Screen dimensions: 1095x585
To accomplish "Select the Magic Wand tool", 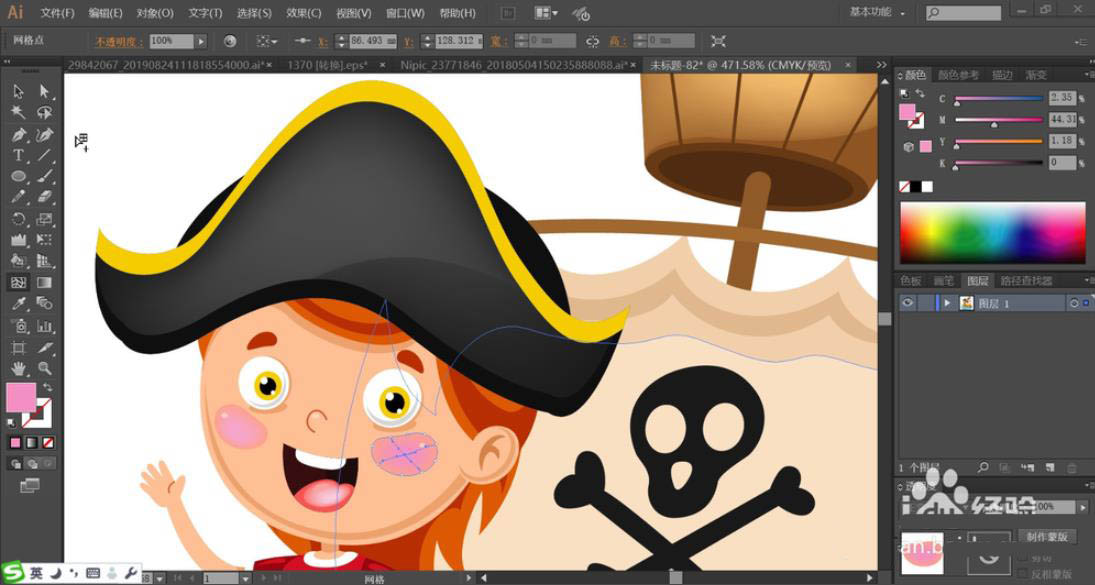I will coord(18,112).
